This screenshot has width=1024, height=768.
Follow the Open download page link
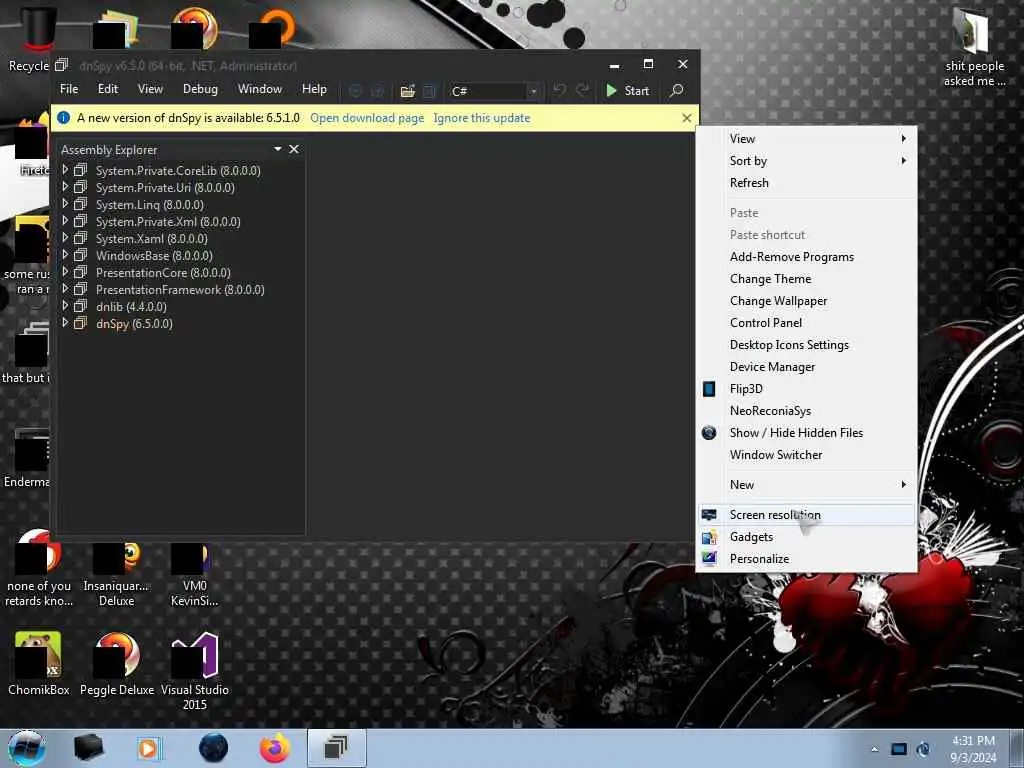tap(367, 118)
